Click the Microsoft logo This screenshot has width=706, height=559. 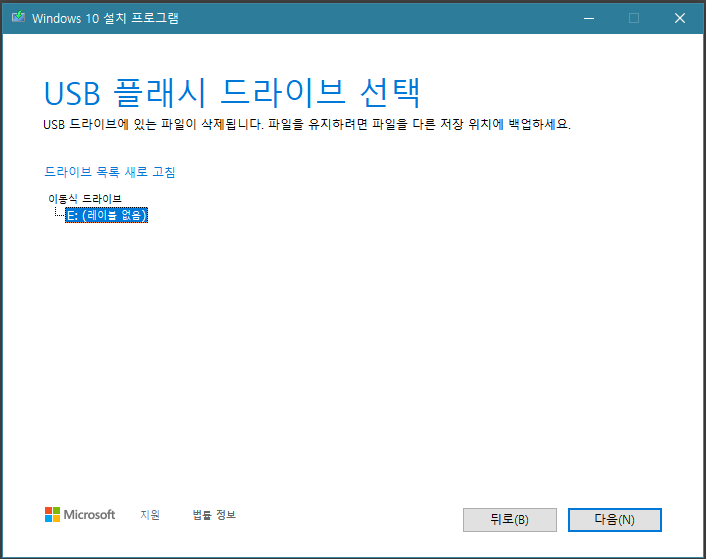click(80, 514)
